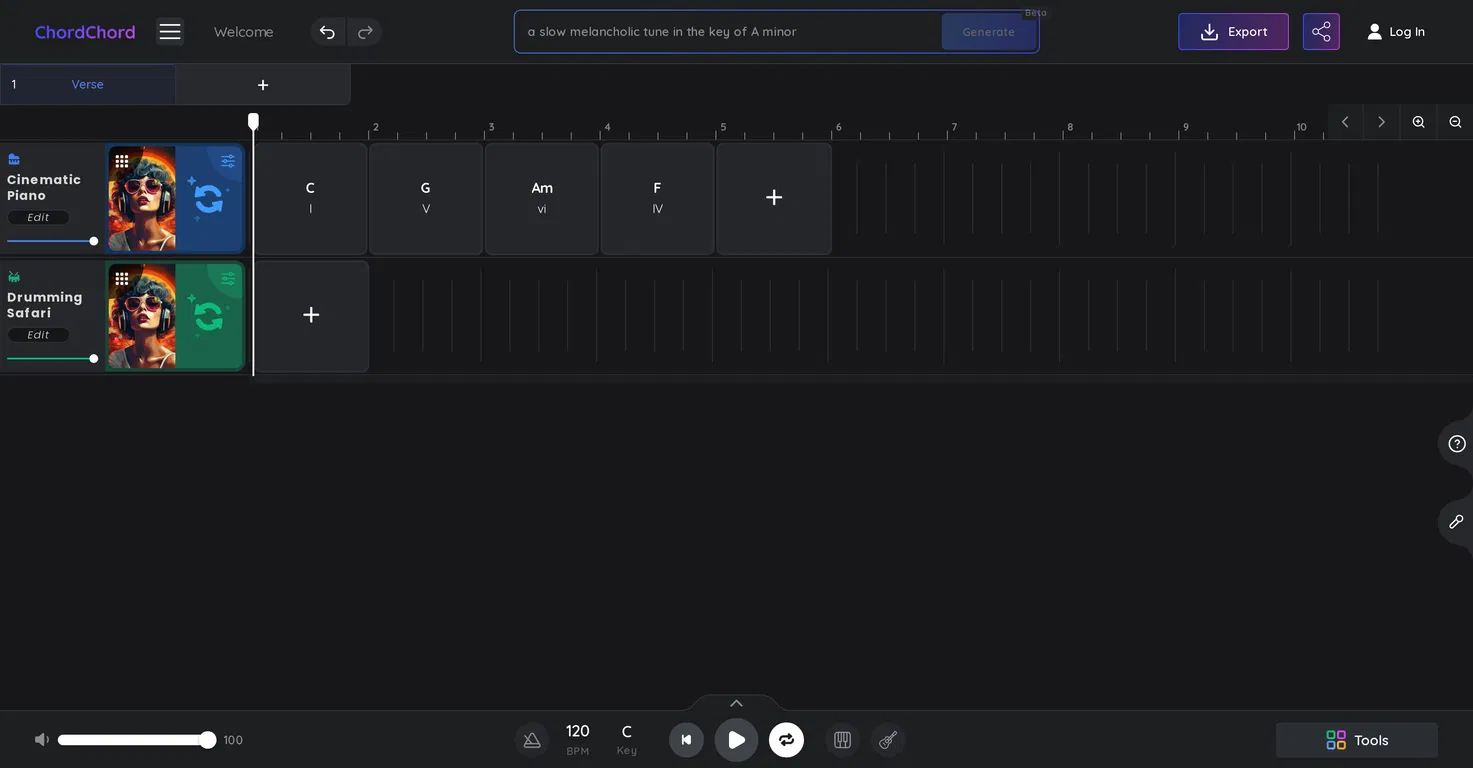Viewport: 1473px width, 768px height.
Task: Open the hamburger menu
Action: (170, 32)
